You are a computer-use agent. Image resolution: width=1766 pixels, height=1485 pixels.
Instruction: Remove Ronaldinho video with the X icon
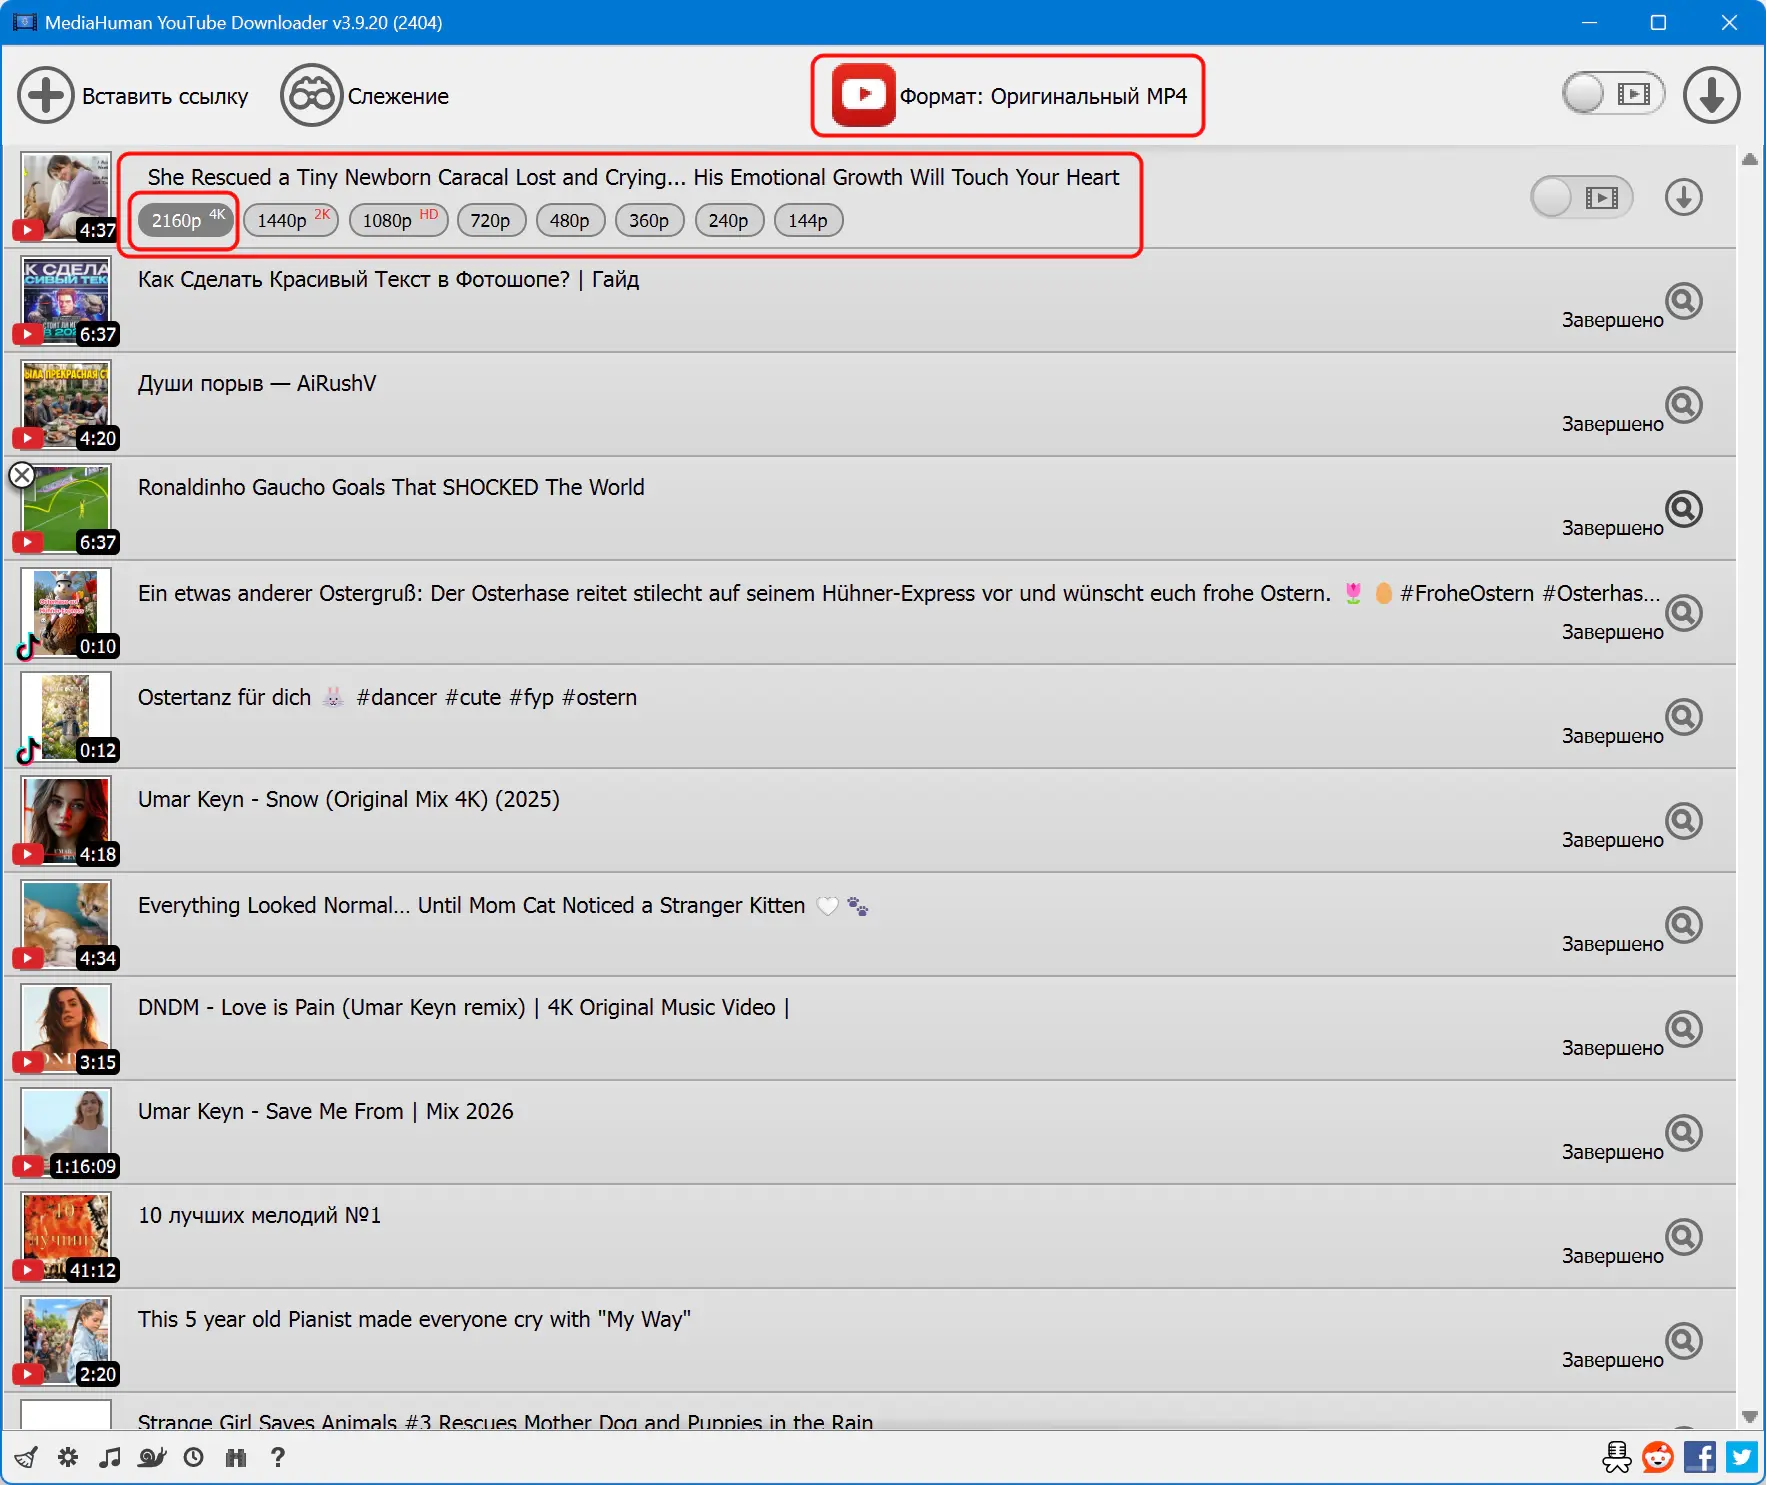click(22, 476)
